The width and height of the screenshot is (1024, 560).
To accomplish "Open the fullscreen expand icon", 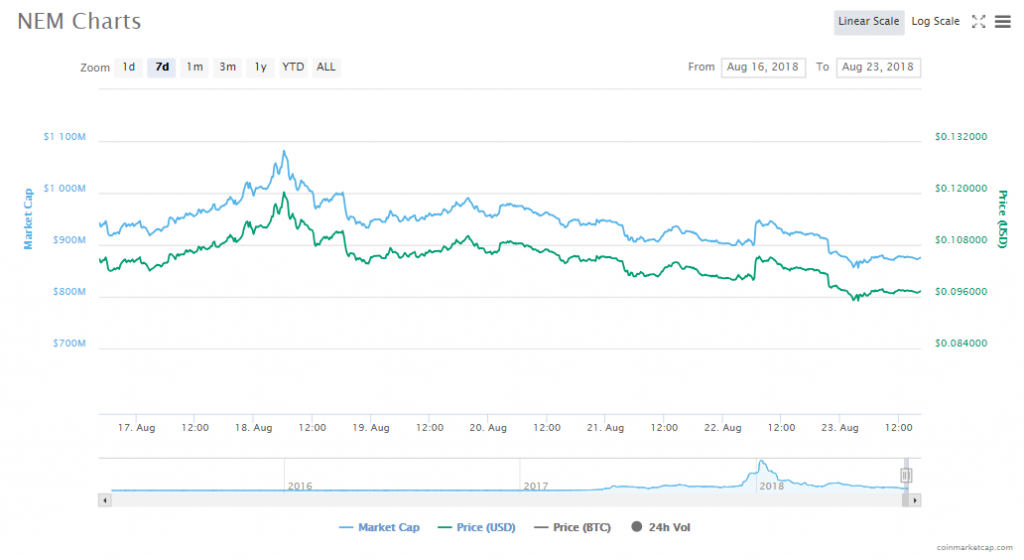I will click(x=978, y=22).
